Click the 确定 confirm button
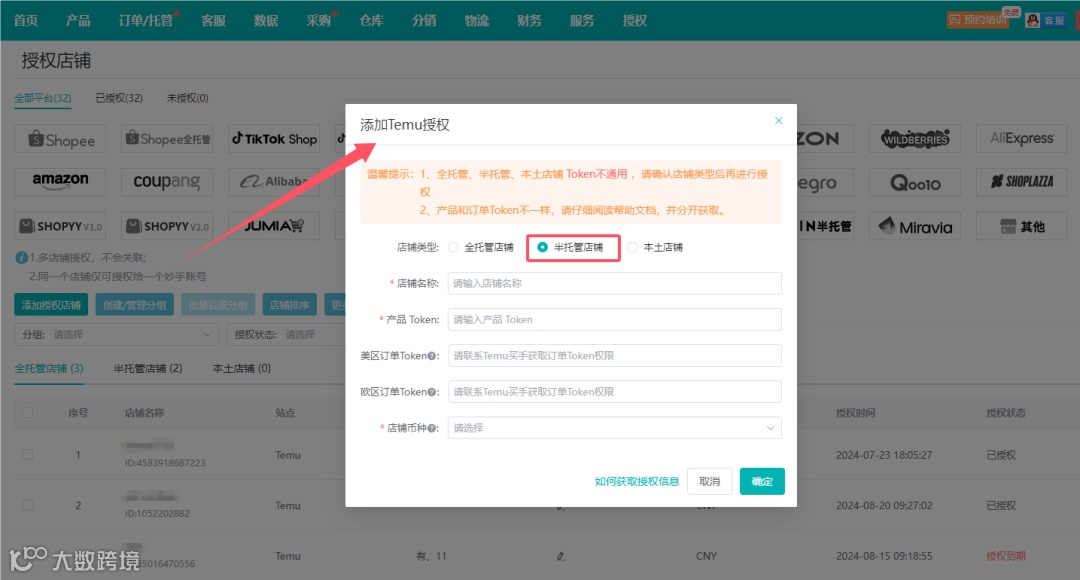Screen dimensions: 1080x580 [x=762, y=481]
